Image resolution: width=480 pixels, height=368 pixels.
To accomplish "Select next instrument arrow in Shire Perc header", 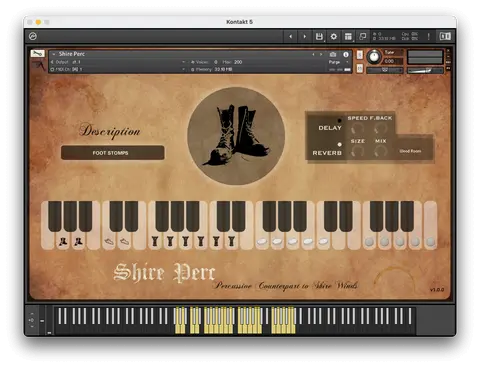I will coord(321,54).
